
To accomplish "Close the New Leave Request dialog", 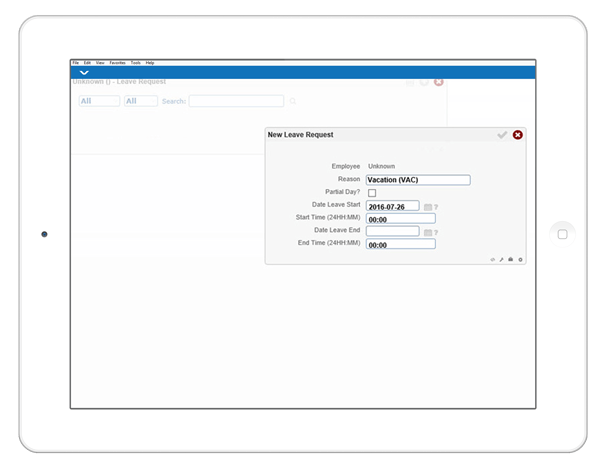I will (517, 134).
